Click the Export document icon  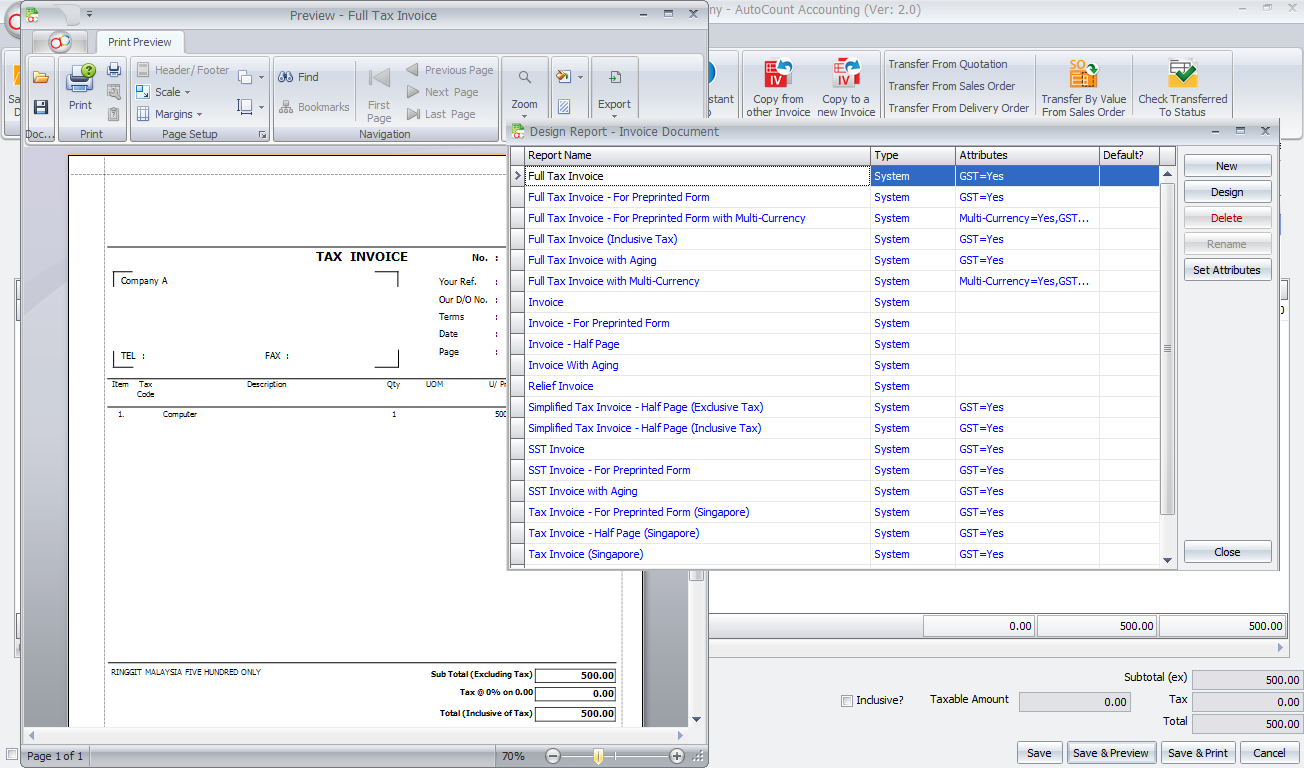[x=615, y=77]
